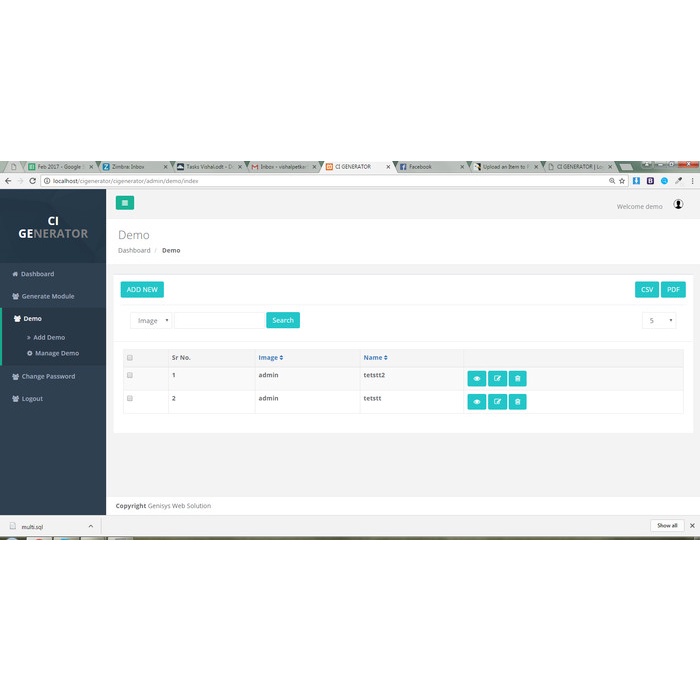Image resolution: width=700 pixels, height=700 pixels.
Task: Open the browser zoom magnifier icon
Action: tap(612, 181)
